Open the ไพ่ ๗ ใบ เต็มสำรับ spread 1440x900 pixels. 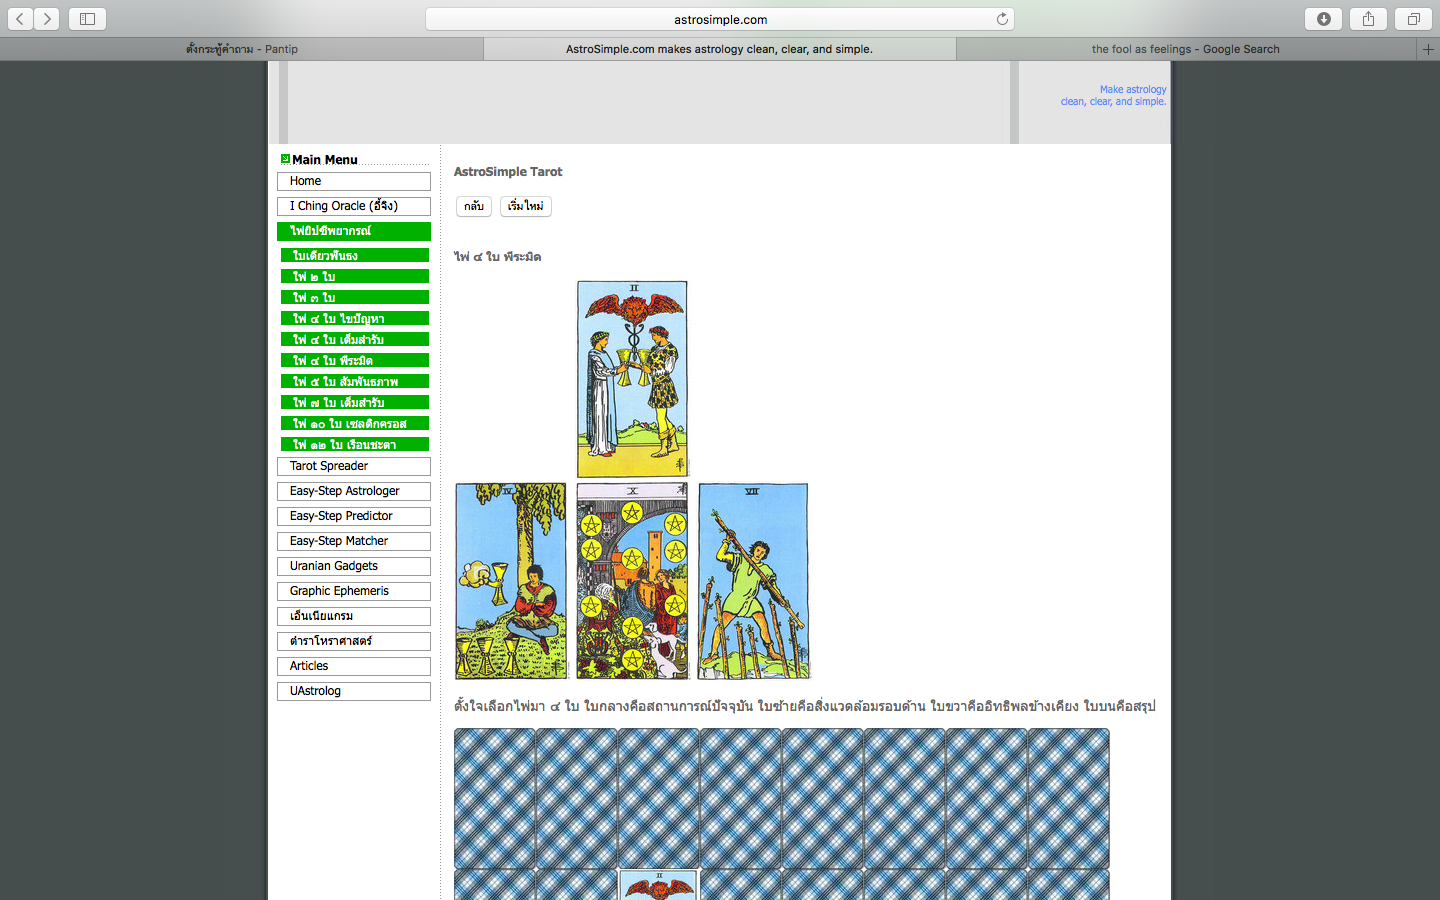click(x=355, y=403)
